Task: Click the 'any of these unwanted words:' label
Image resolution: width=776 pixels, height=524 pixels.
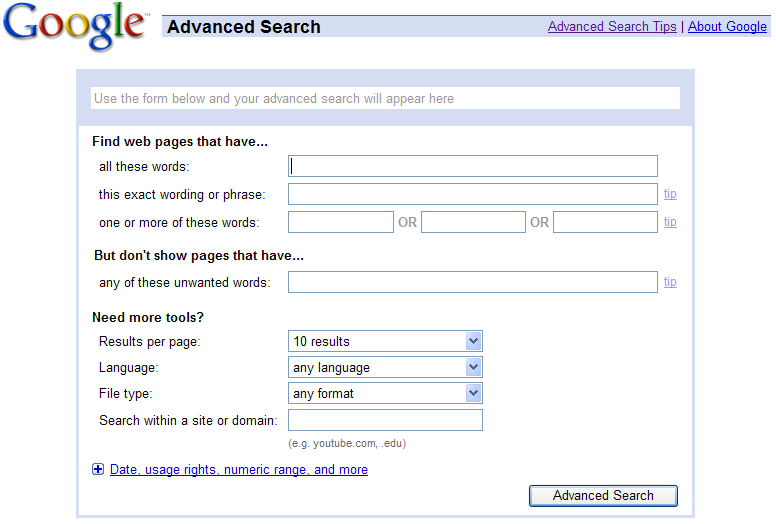Action: 184,283
